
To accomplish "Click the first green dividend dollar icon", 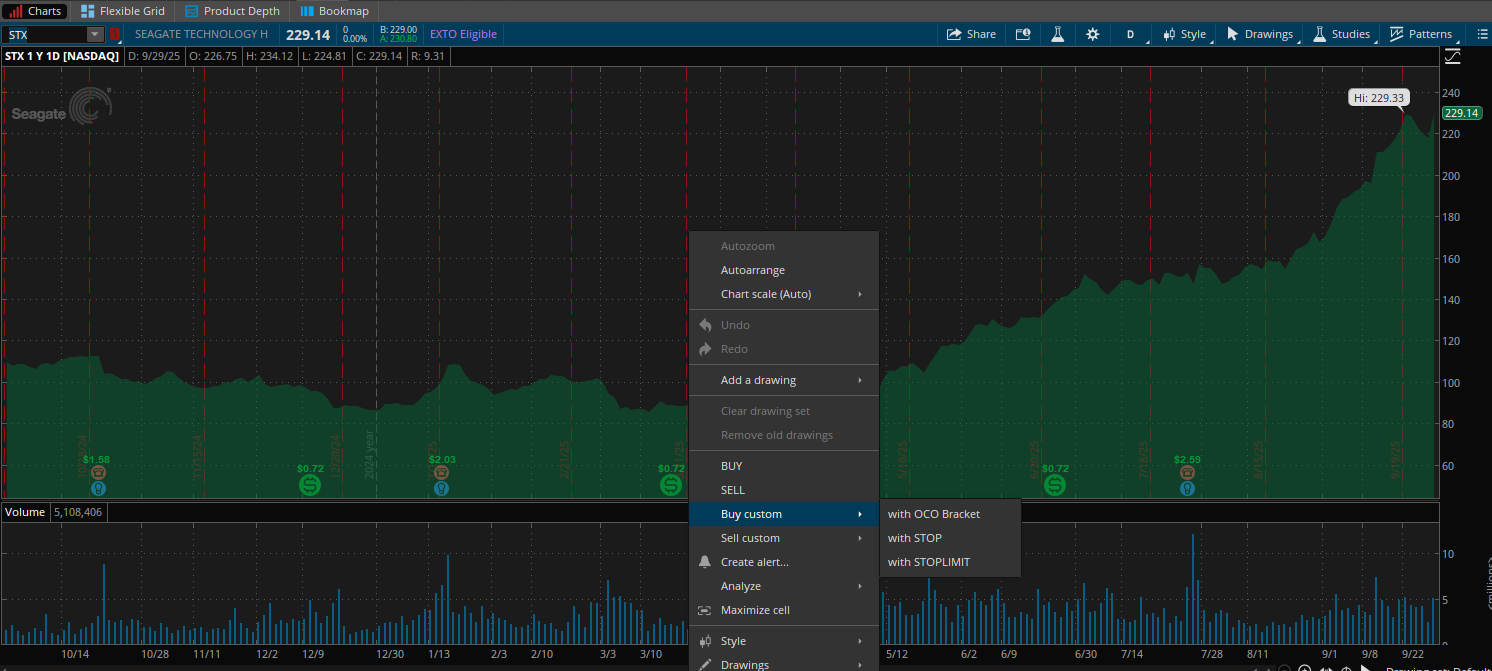I will (x=310, y=485).
